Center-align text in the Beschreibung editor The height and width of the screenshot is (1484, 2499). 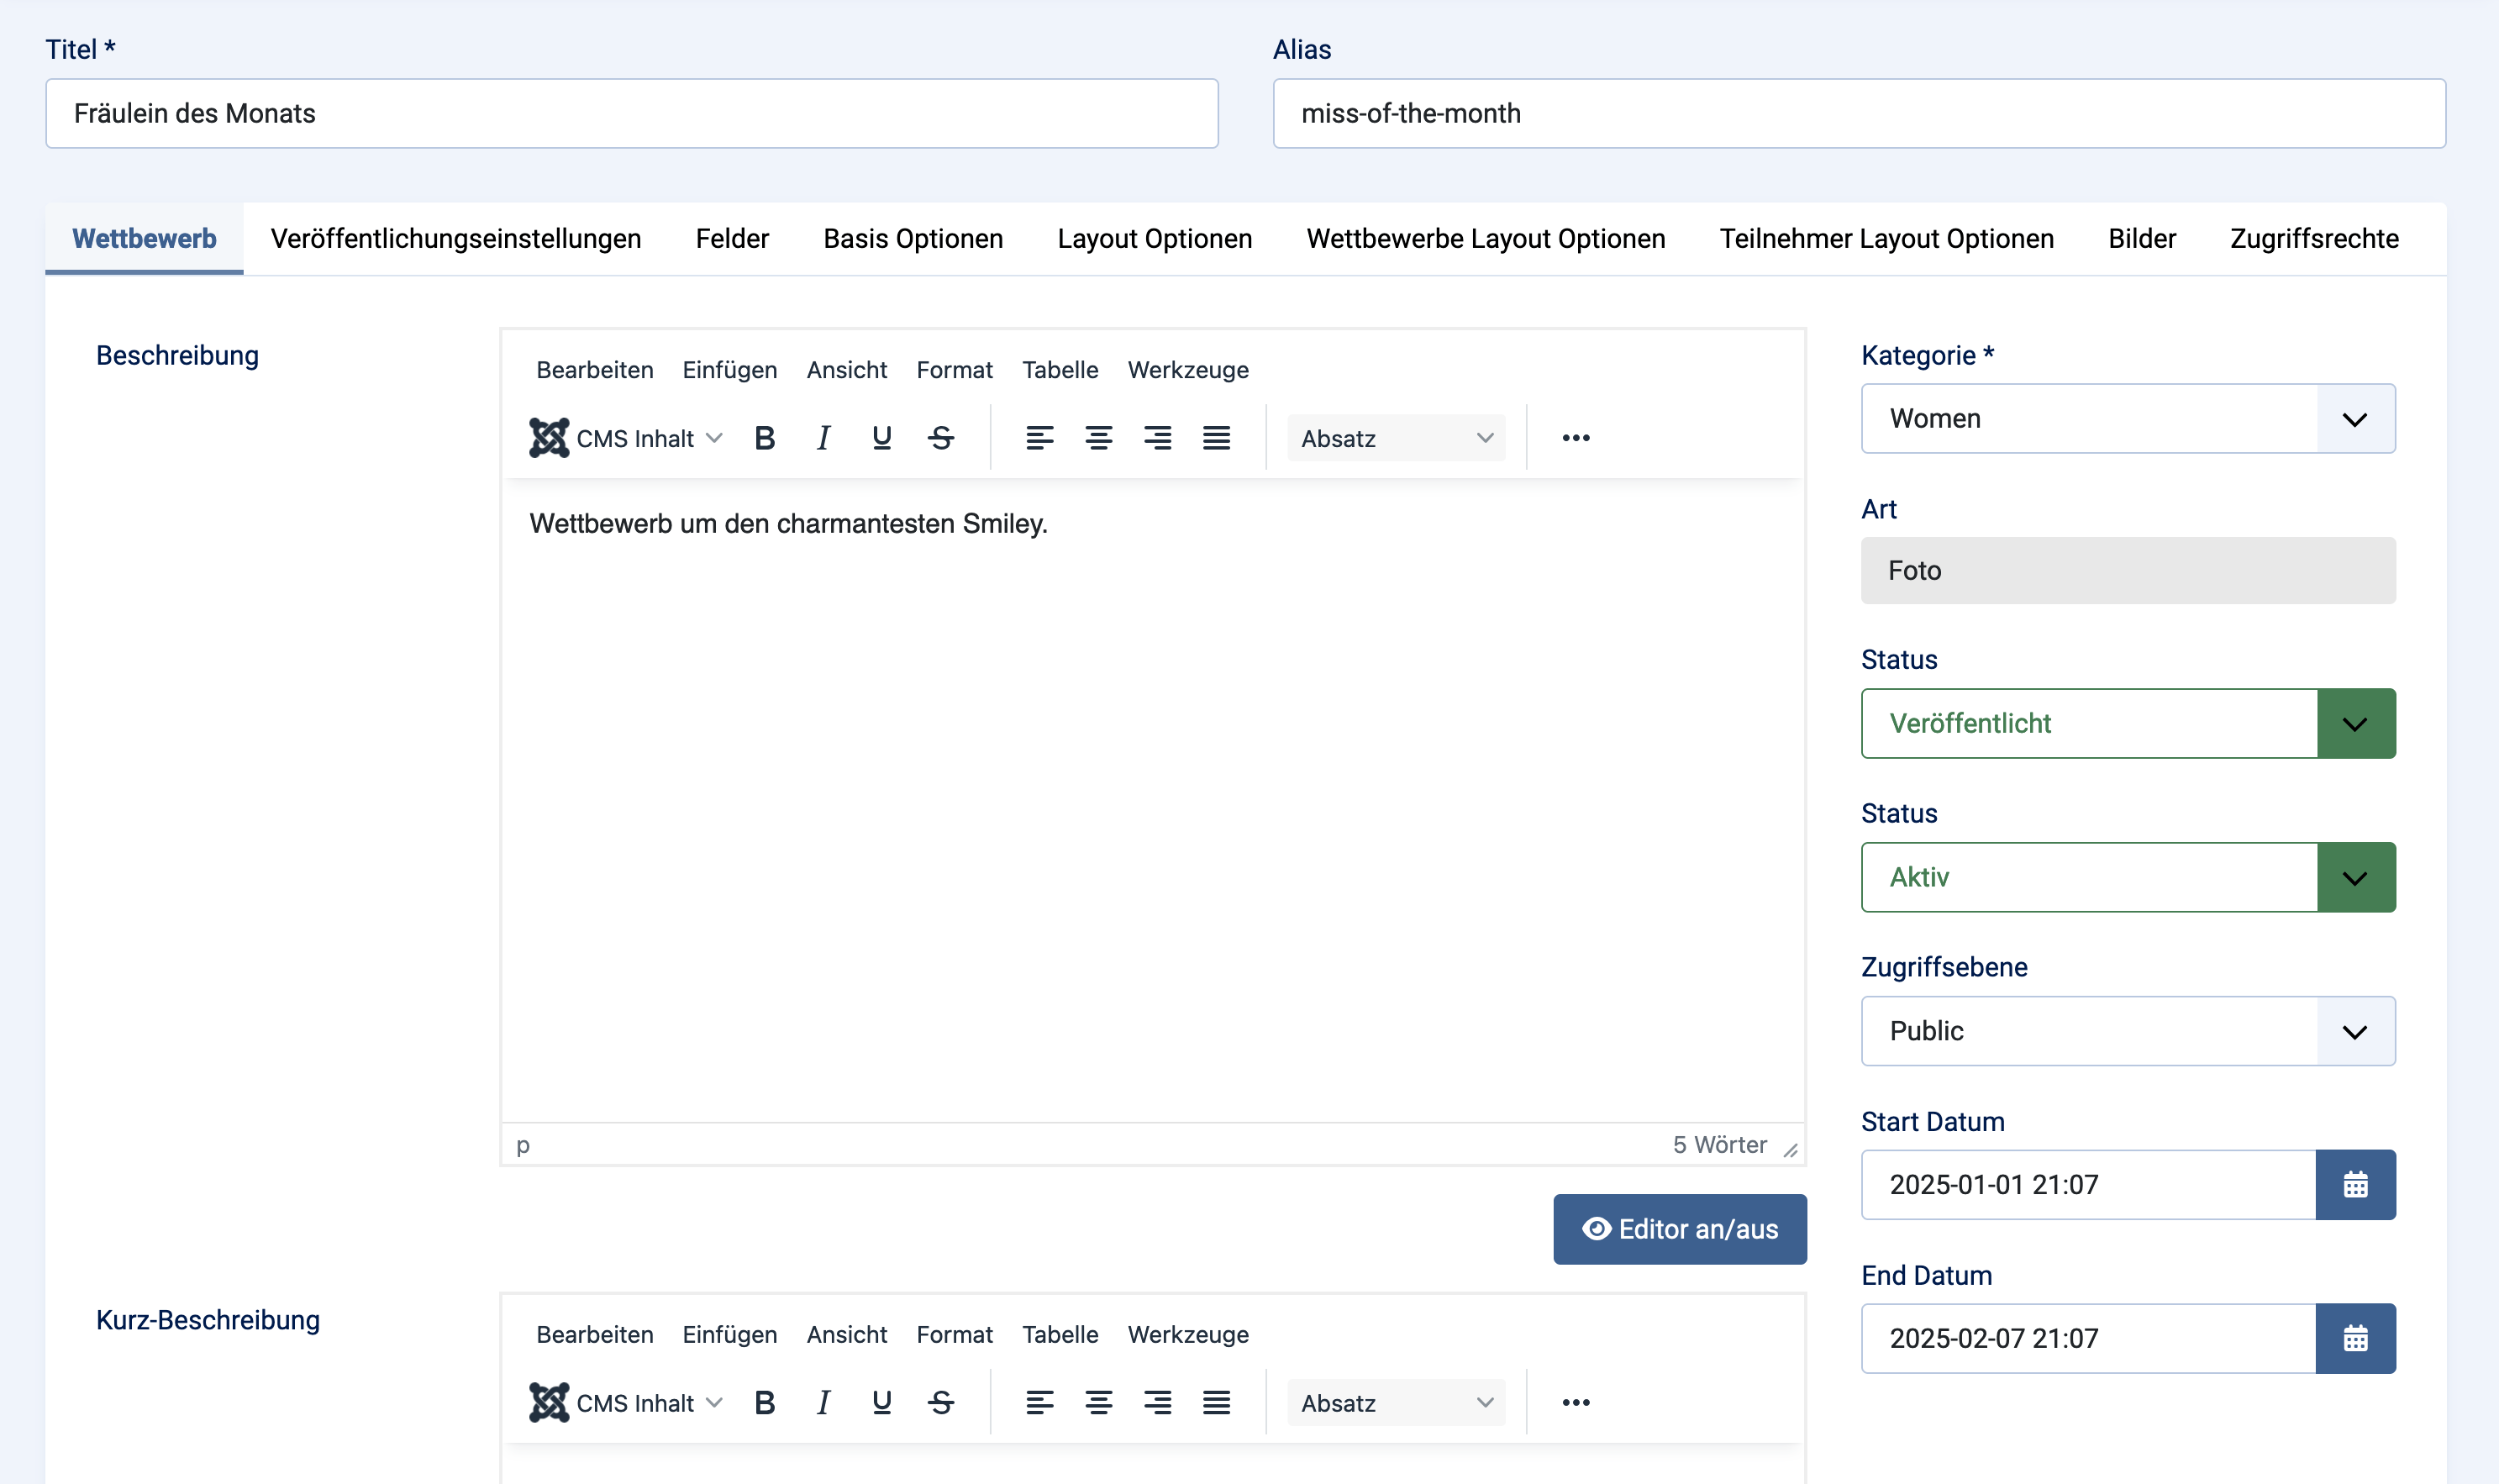pos(1098,438)
